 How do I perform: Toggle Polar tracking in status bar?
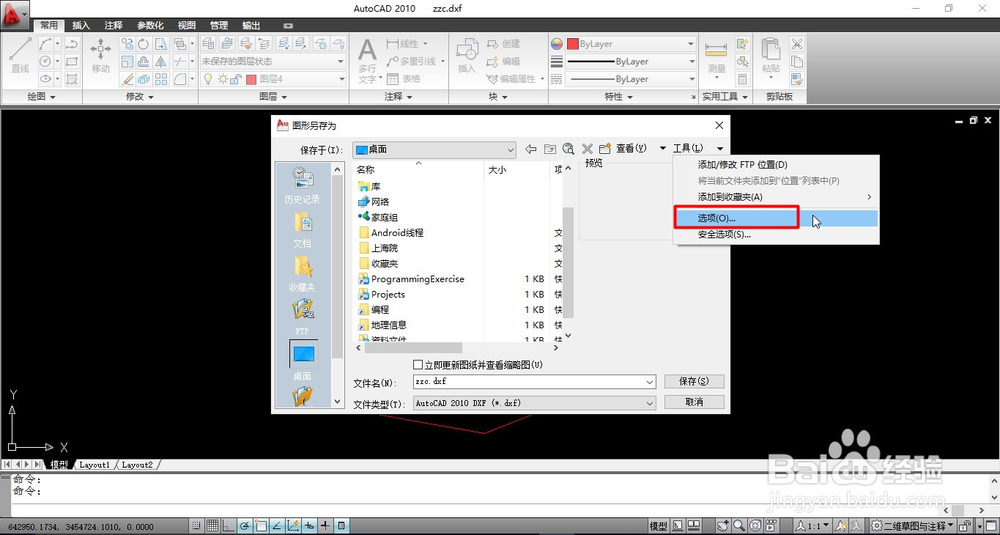pyautogui.click(x=245, y=526)
